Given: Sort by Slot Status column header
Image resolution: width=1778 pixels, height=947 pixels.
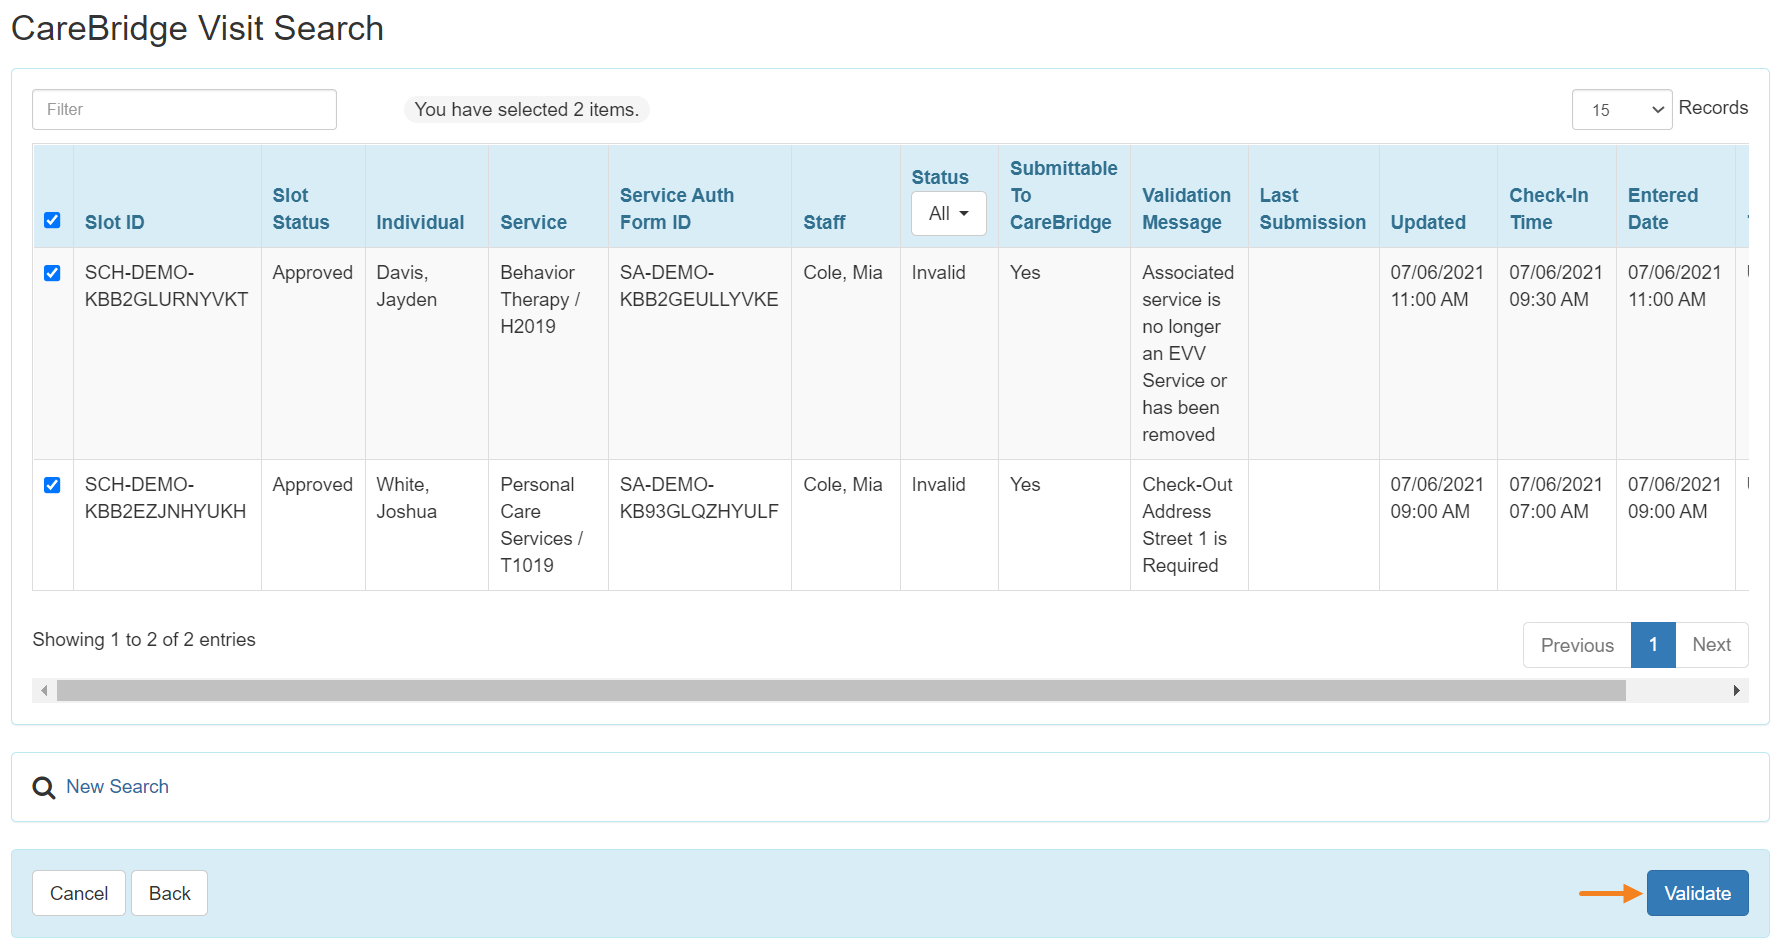Looking at the screenshot, I should [300, 209].
